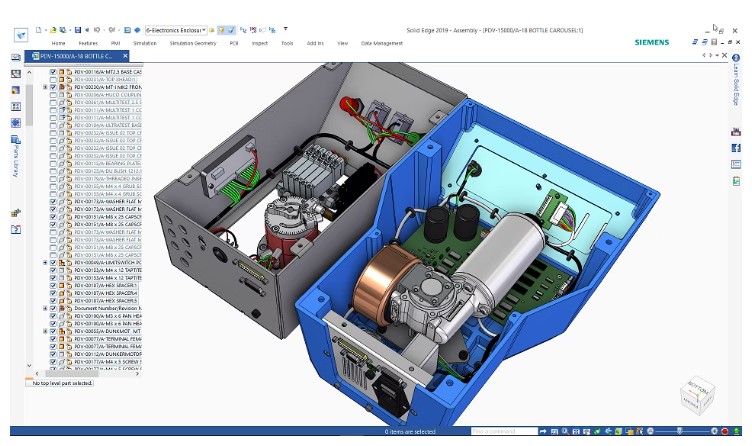Click the Undo icon
Image resolution: width=752 pixels, height=446 pixels.
96,30
